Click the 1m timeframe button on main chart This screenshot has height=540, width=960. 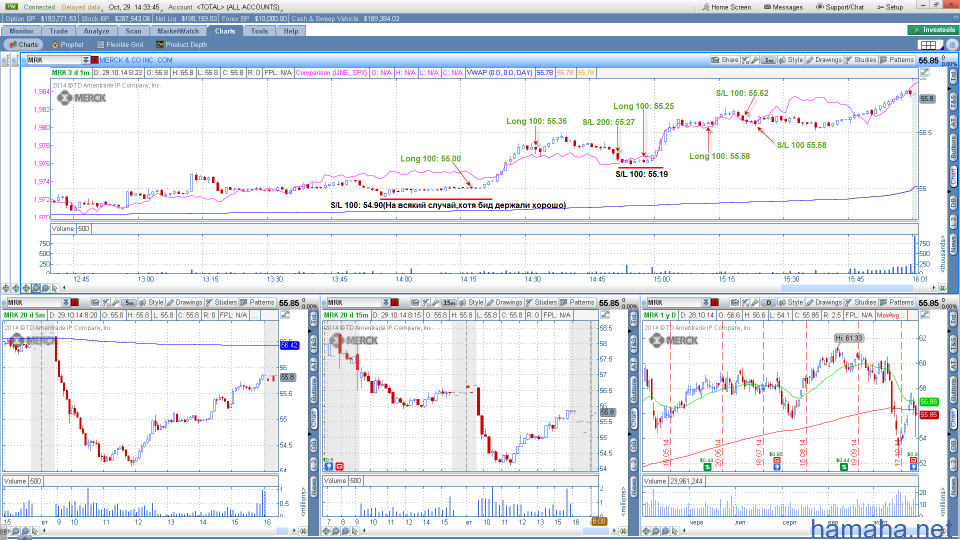(768, 60)
